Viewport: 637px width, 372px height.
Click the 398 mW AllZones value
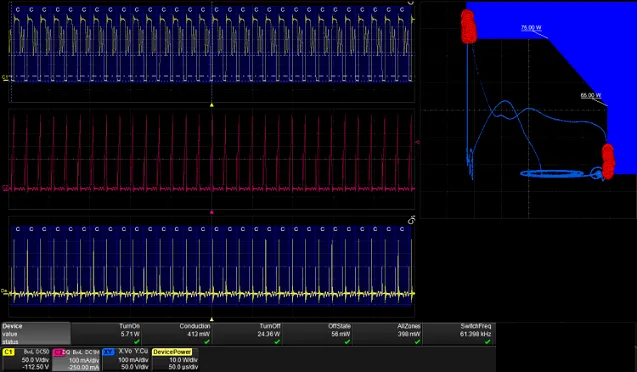409,334
